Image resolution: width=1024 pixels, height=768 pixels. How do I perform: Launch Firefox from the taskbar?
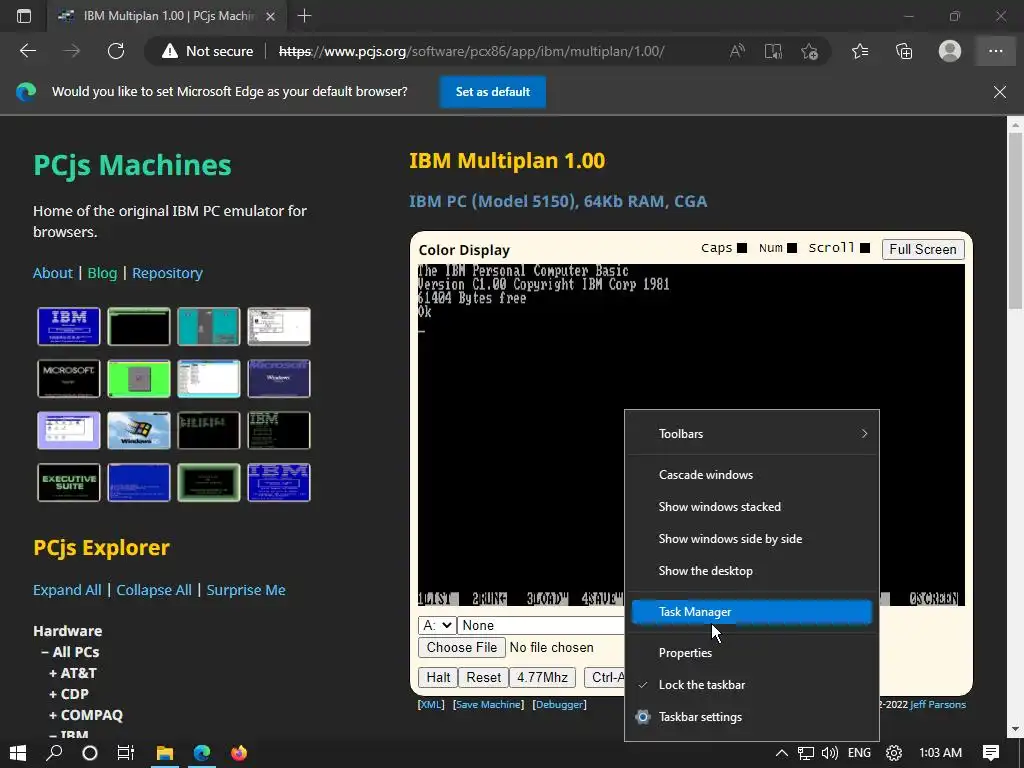click(239, 753)
